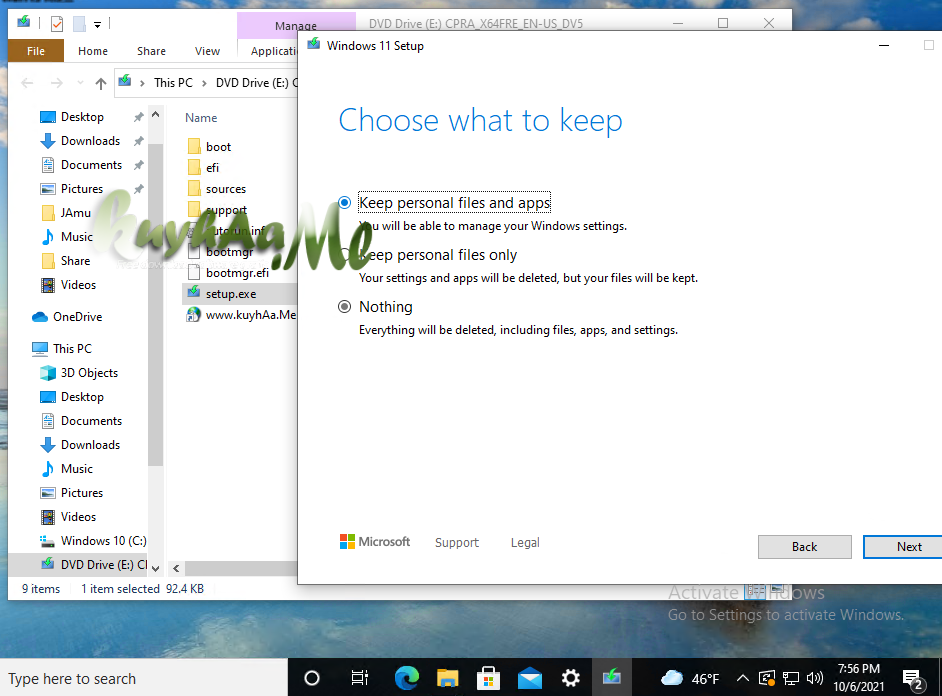Open Cortana circle on taskbar

(312, 679)
